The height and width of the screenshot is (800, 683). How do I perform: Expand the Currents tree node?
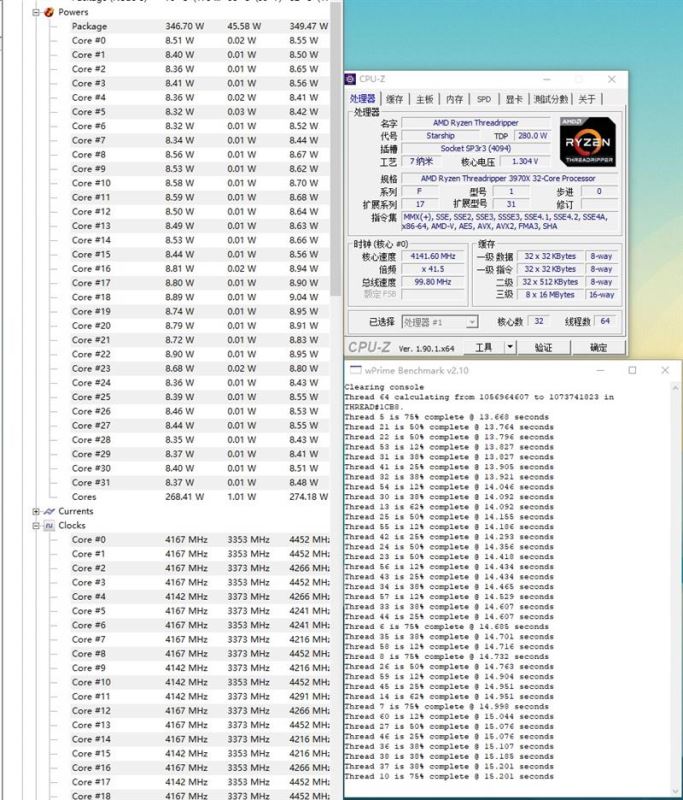(x=36, y=511)
